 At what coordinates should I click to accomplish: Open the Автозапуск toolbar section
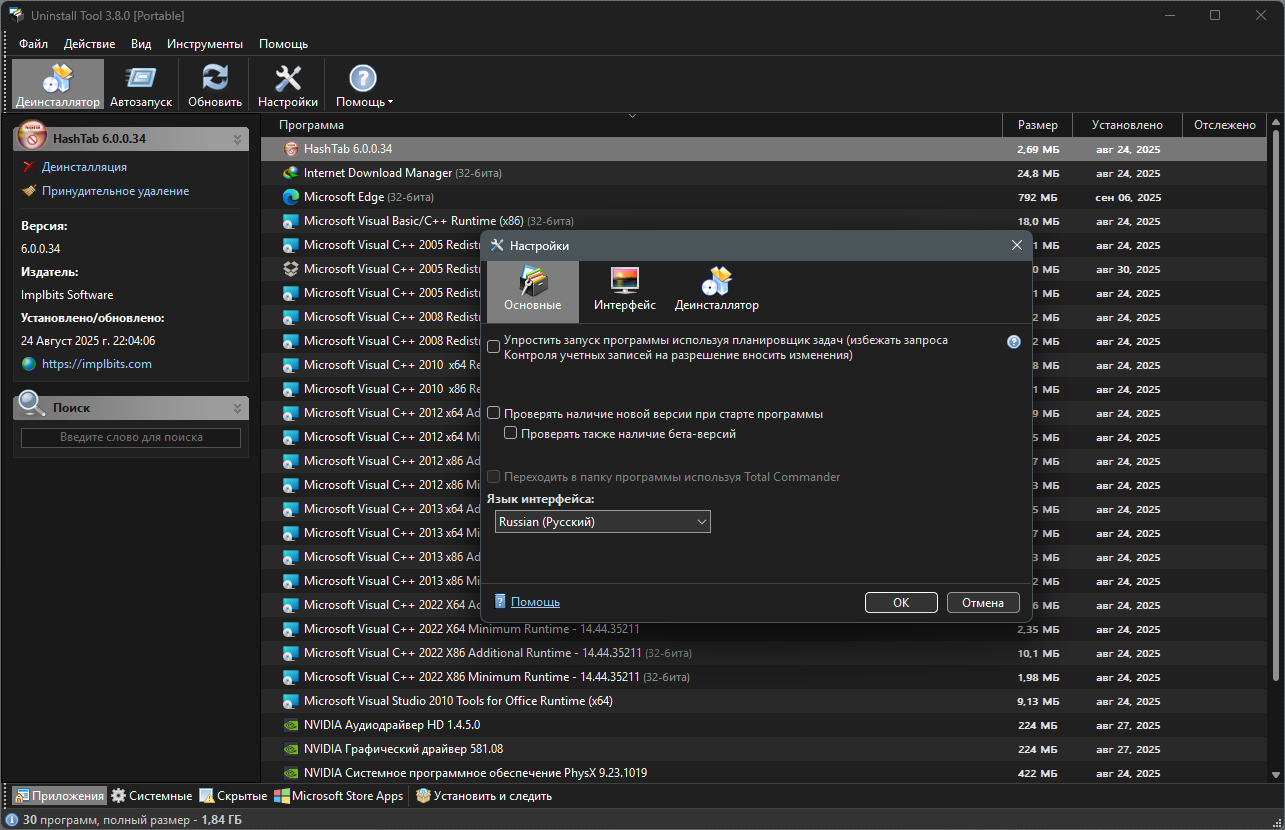pyautogui.click(x=141, y=85)
